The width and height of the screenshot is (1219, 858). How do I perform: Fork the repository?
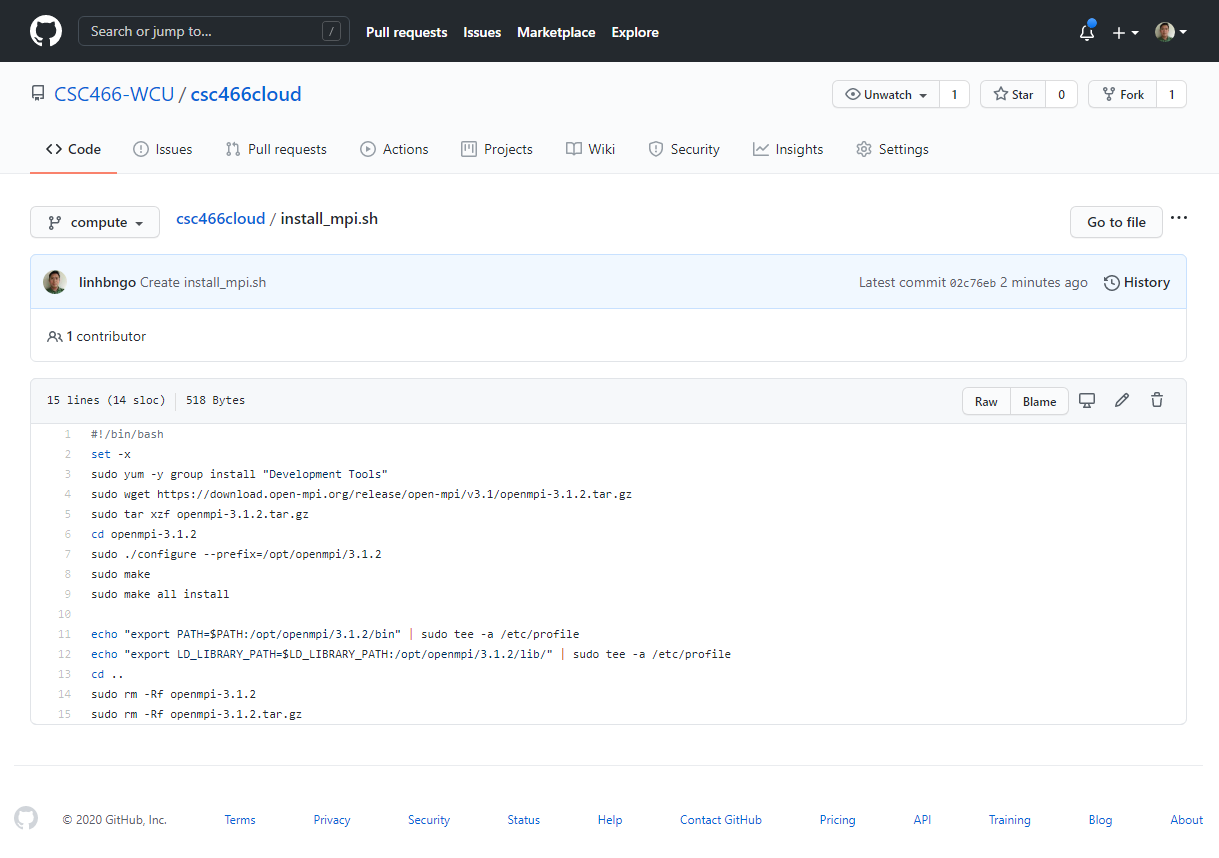pos(1122,95)
